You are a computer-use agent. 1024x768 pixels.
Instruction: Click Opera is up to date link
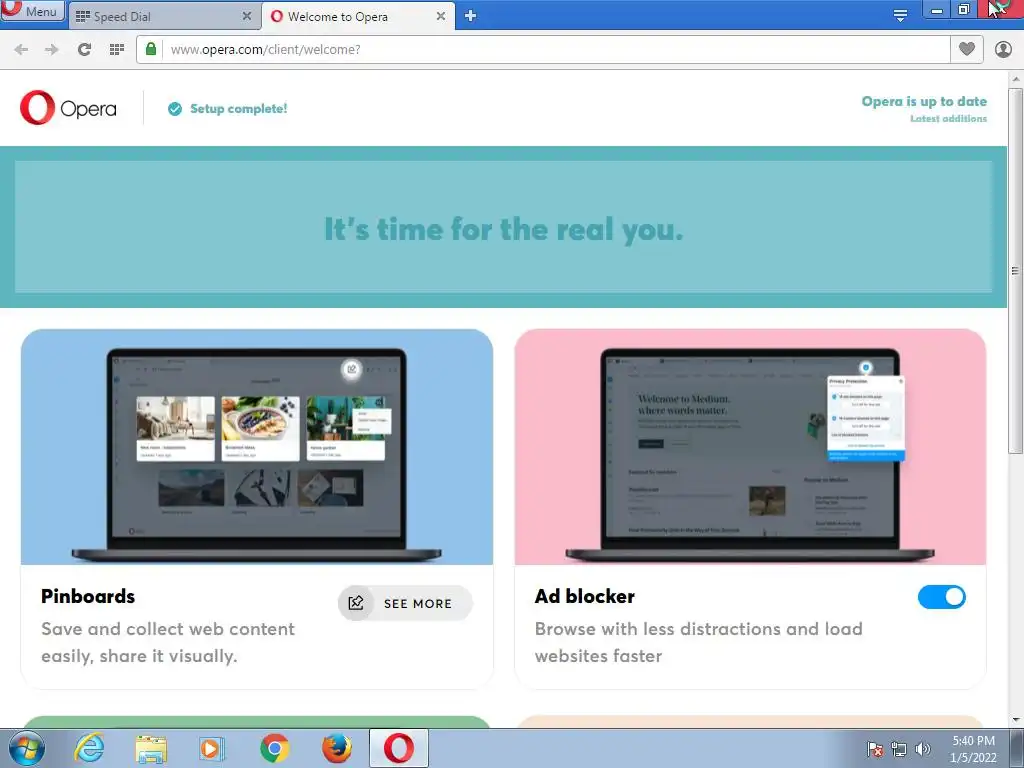(x=924, y=101)
